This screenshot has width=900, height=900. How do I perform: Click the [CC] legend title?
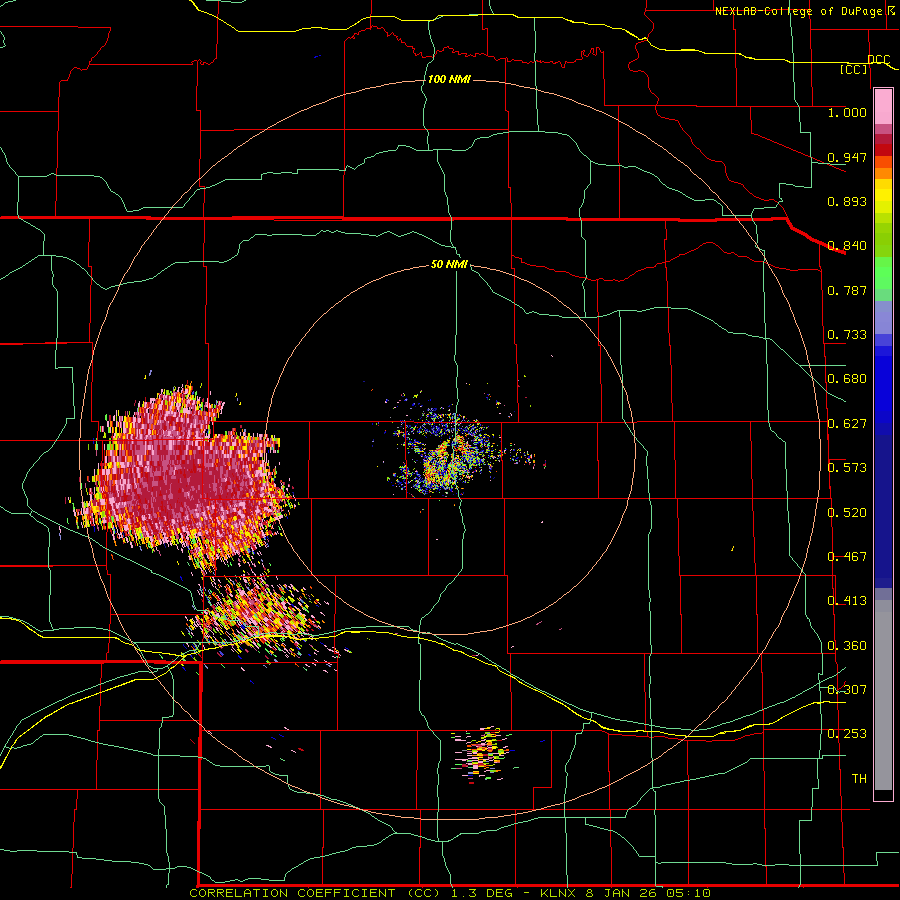click(854, 69)
